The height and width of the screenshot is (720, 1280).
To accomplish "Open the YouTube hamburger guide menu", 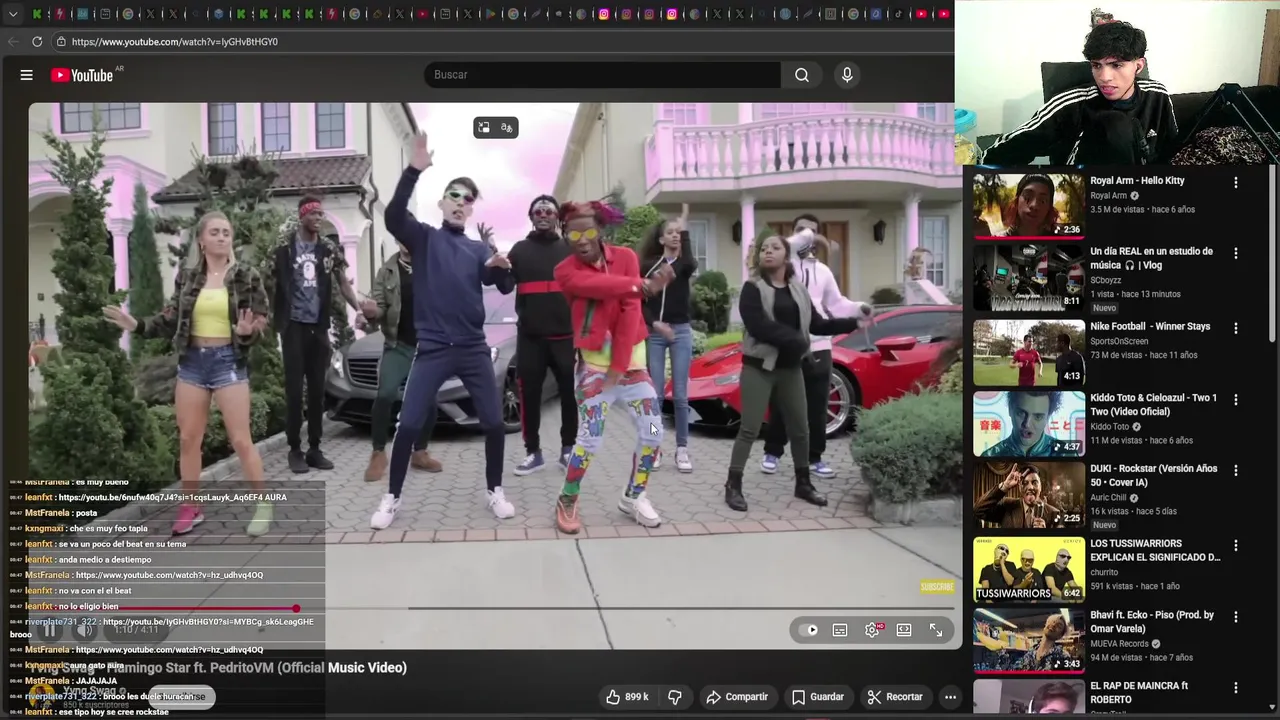I will pyautogui.click(x=27, y=75).
